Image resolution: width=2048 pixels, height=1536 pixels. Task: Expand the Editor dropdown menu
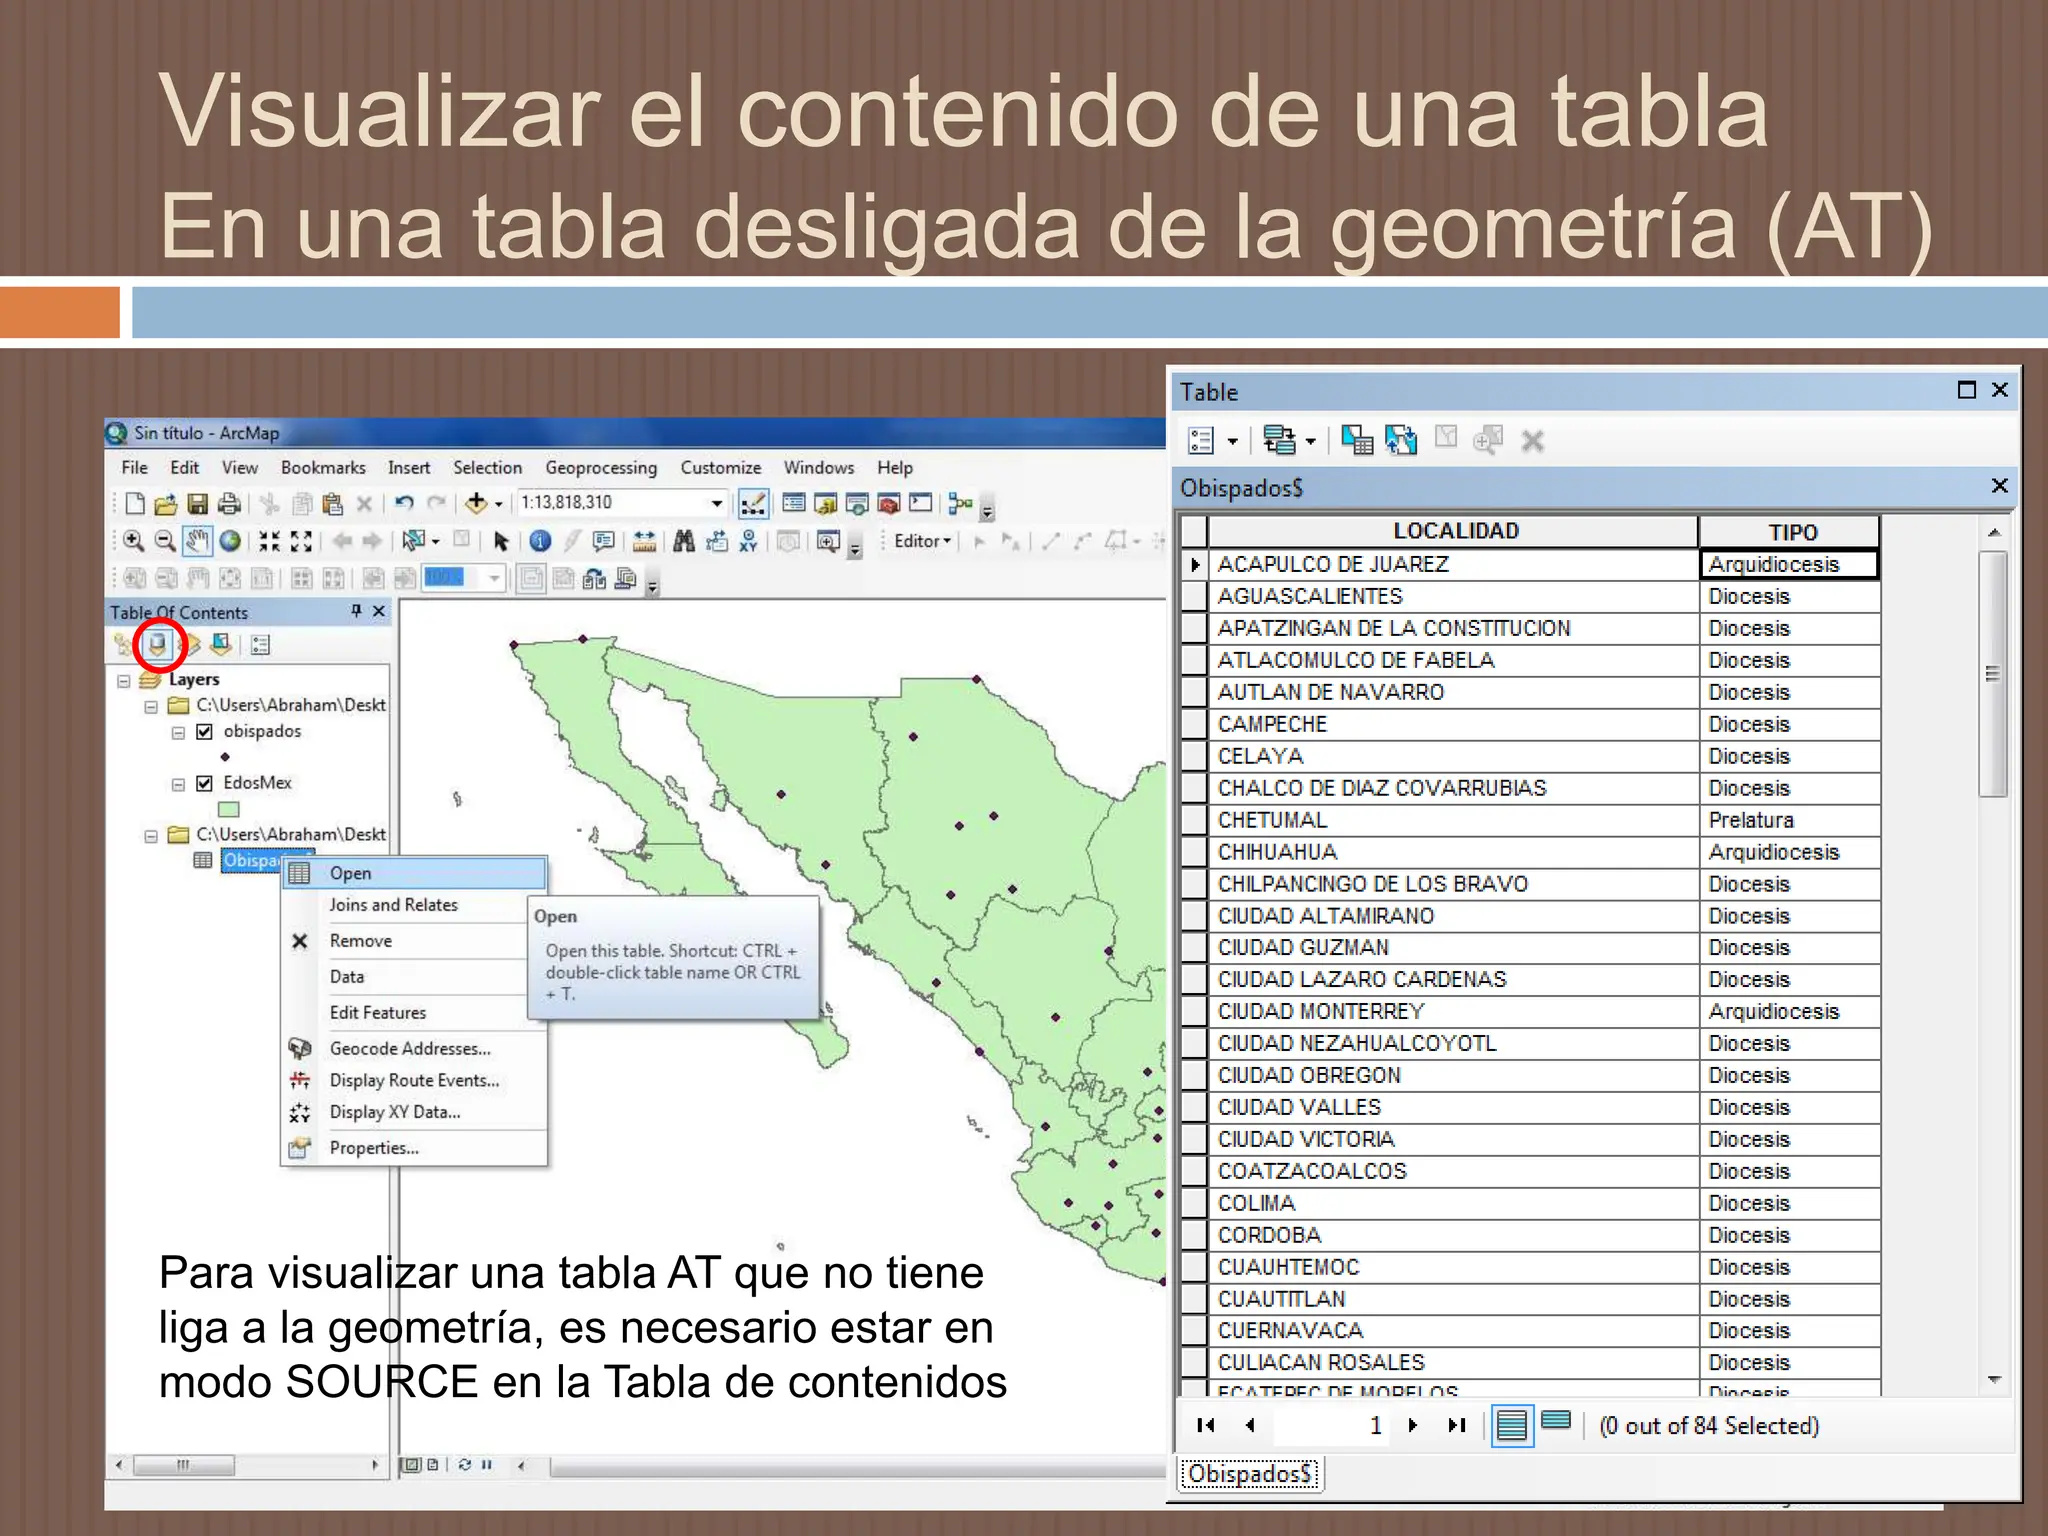(x=922, y=541)
